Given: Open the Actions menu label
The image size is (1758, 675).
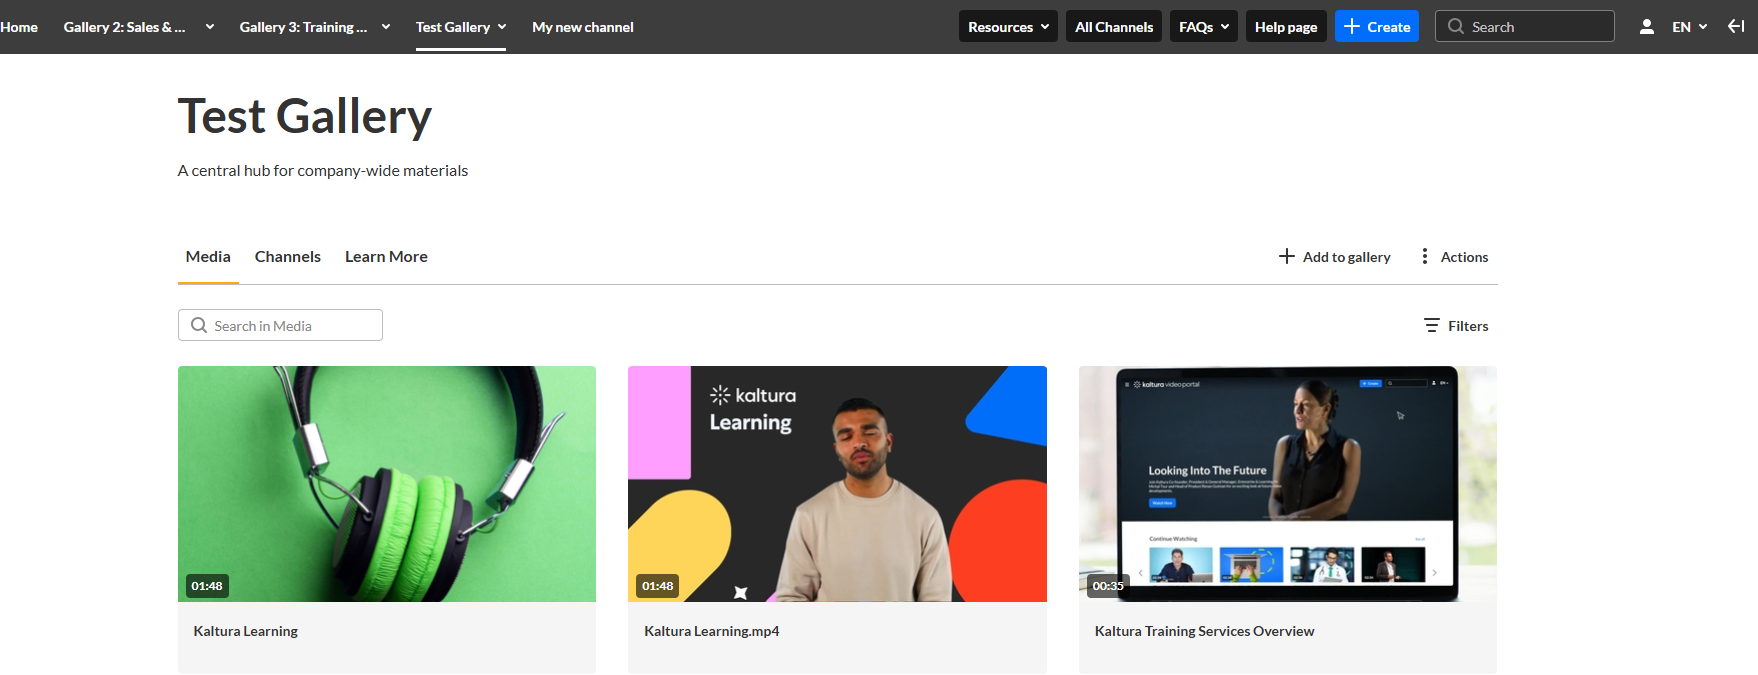Looking at the screenshot, I should (x=1464, y=257).
